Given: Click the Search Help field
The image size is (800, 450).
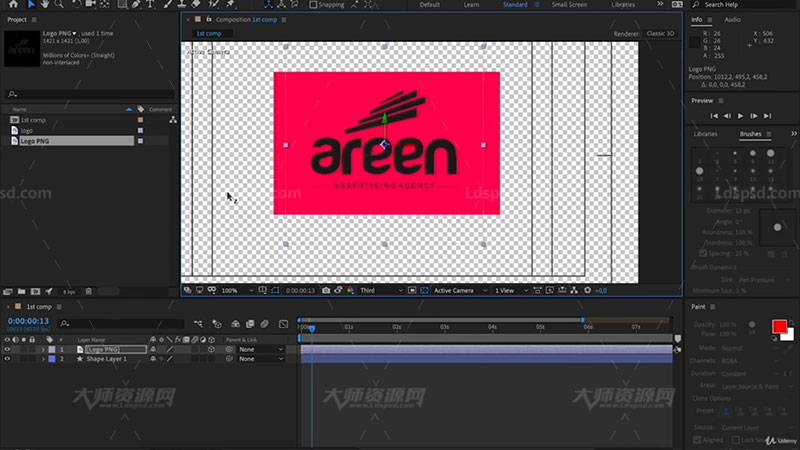Looking at the screenshot, I should (x=742, y=5).
